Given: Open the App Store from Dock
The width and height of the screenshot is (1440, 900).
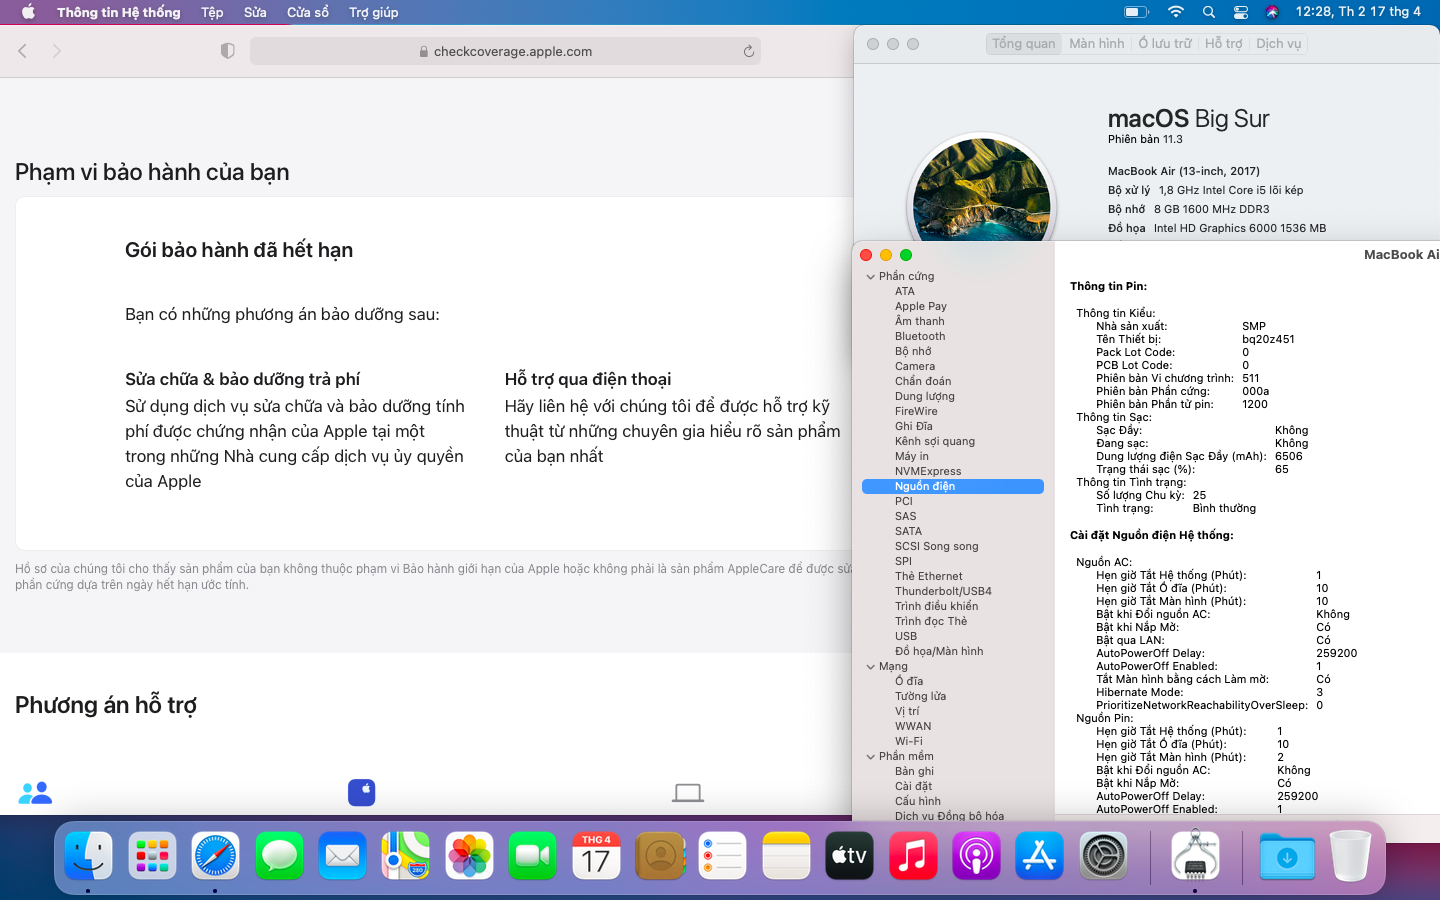Looking at the screenshot, I should [x=1039, y=856].
